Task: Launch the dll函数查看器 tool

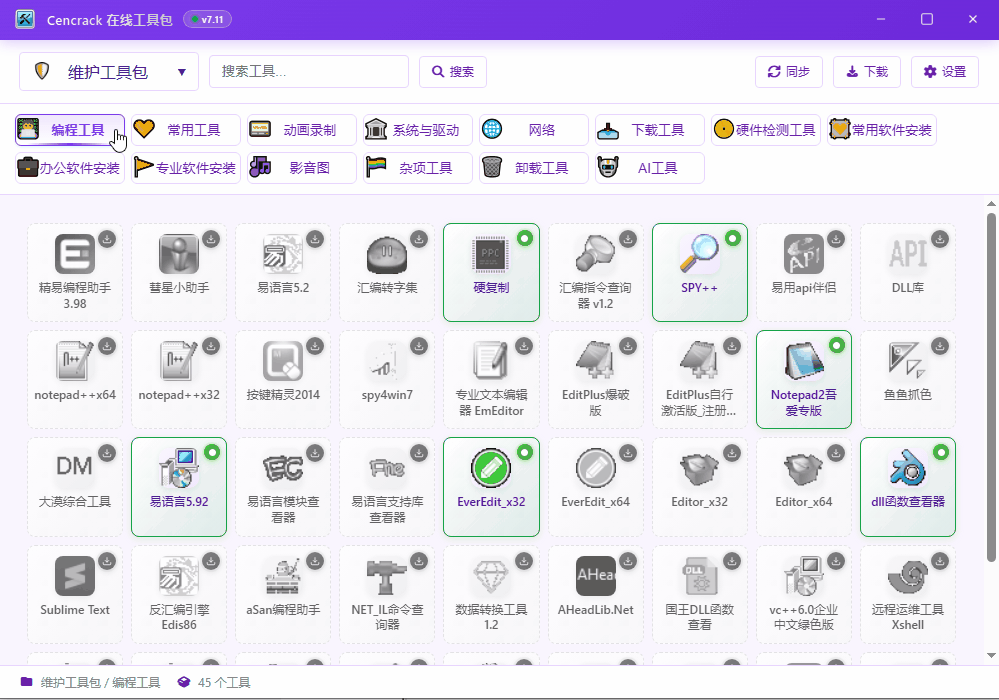Action: point(908,487)
